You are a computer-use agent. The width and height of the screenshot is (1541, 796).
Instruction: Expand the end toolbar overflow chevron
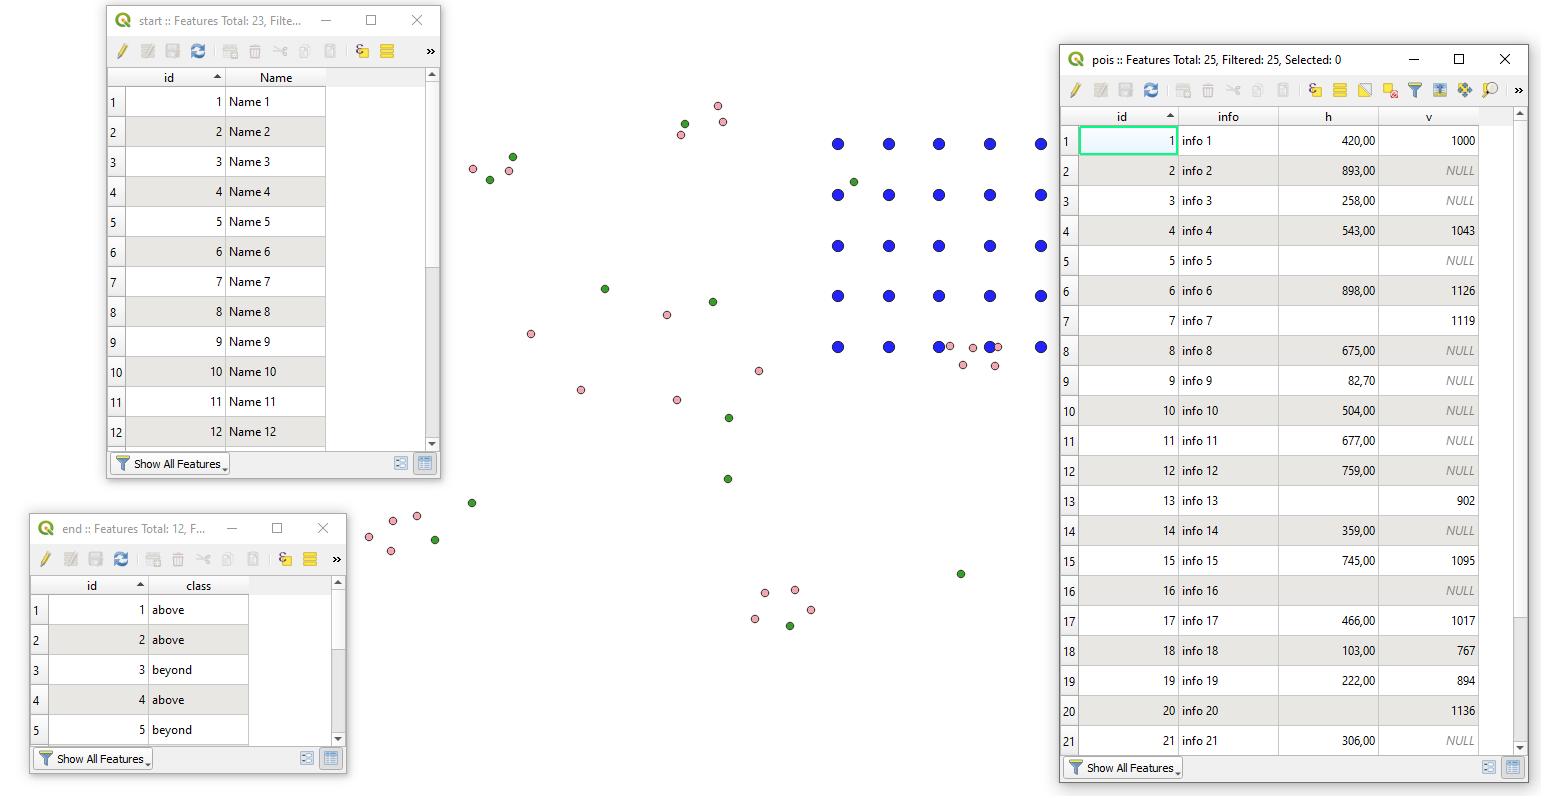337,559
